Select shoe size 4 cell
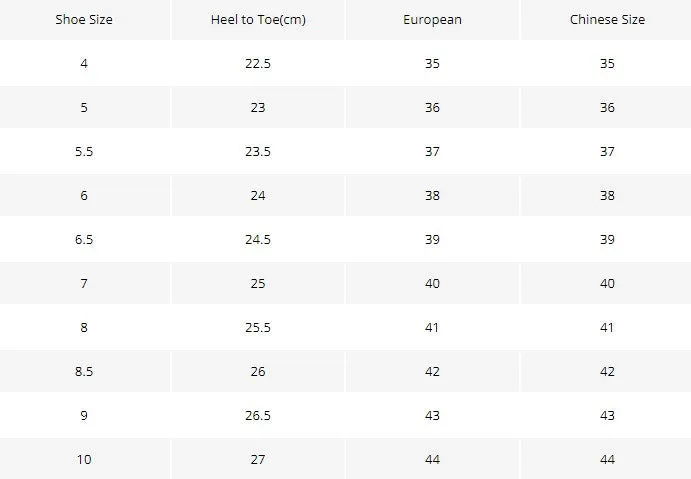691x479 pixels. (84, 63)
